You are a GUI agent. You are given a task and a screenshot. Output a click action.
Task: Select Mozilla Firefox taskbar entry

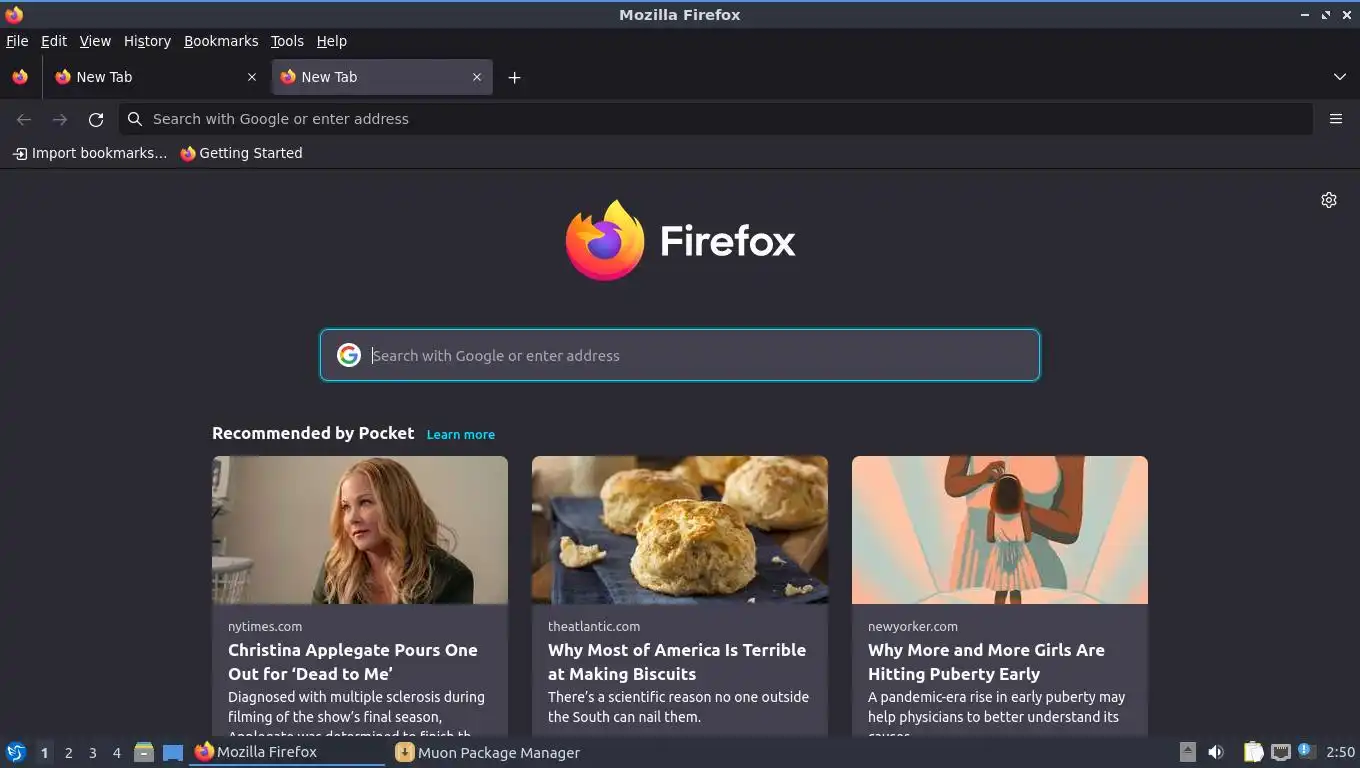point(288,752)
